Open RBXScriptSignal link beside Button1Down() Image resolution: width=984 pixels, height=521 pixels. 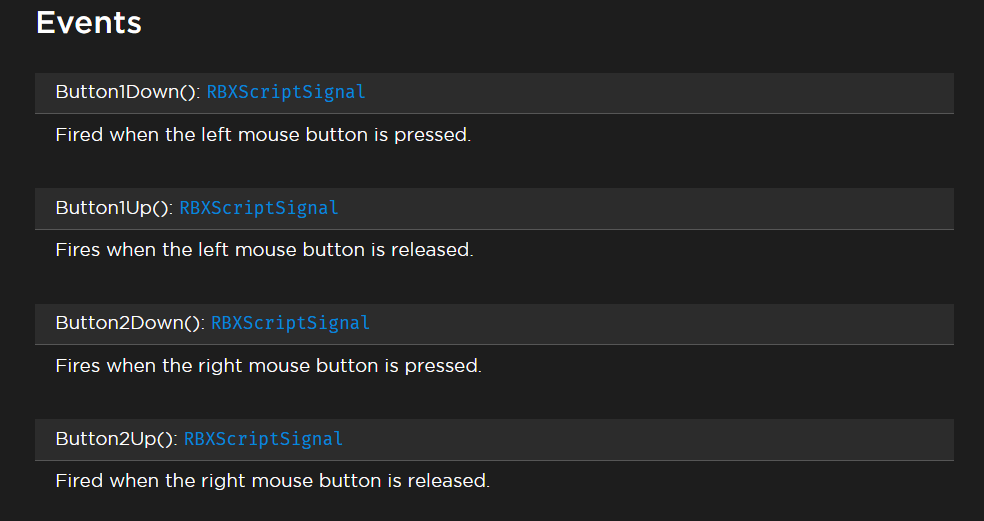(286, 92)
